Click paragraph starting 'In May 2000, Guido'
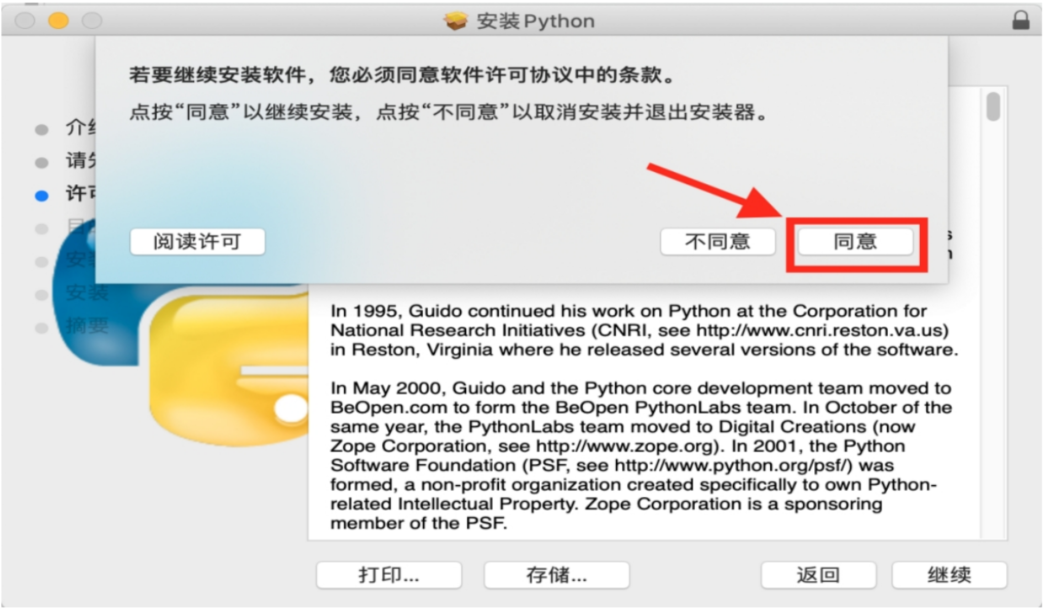This screenshot has width=1046, height=613. coord(640,456)
